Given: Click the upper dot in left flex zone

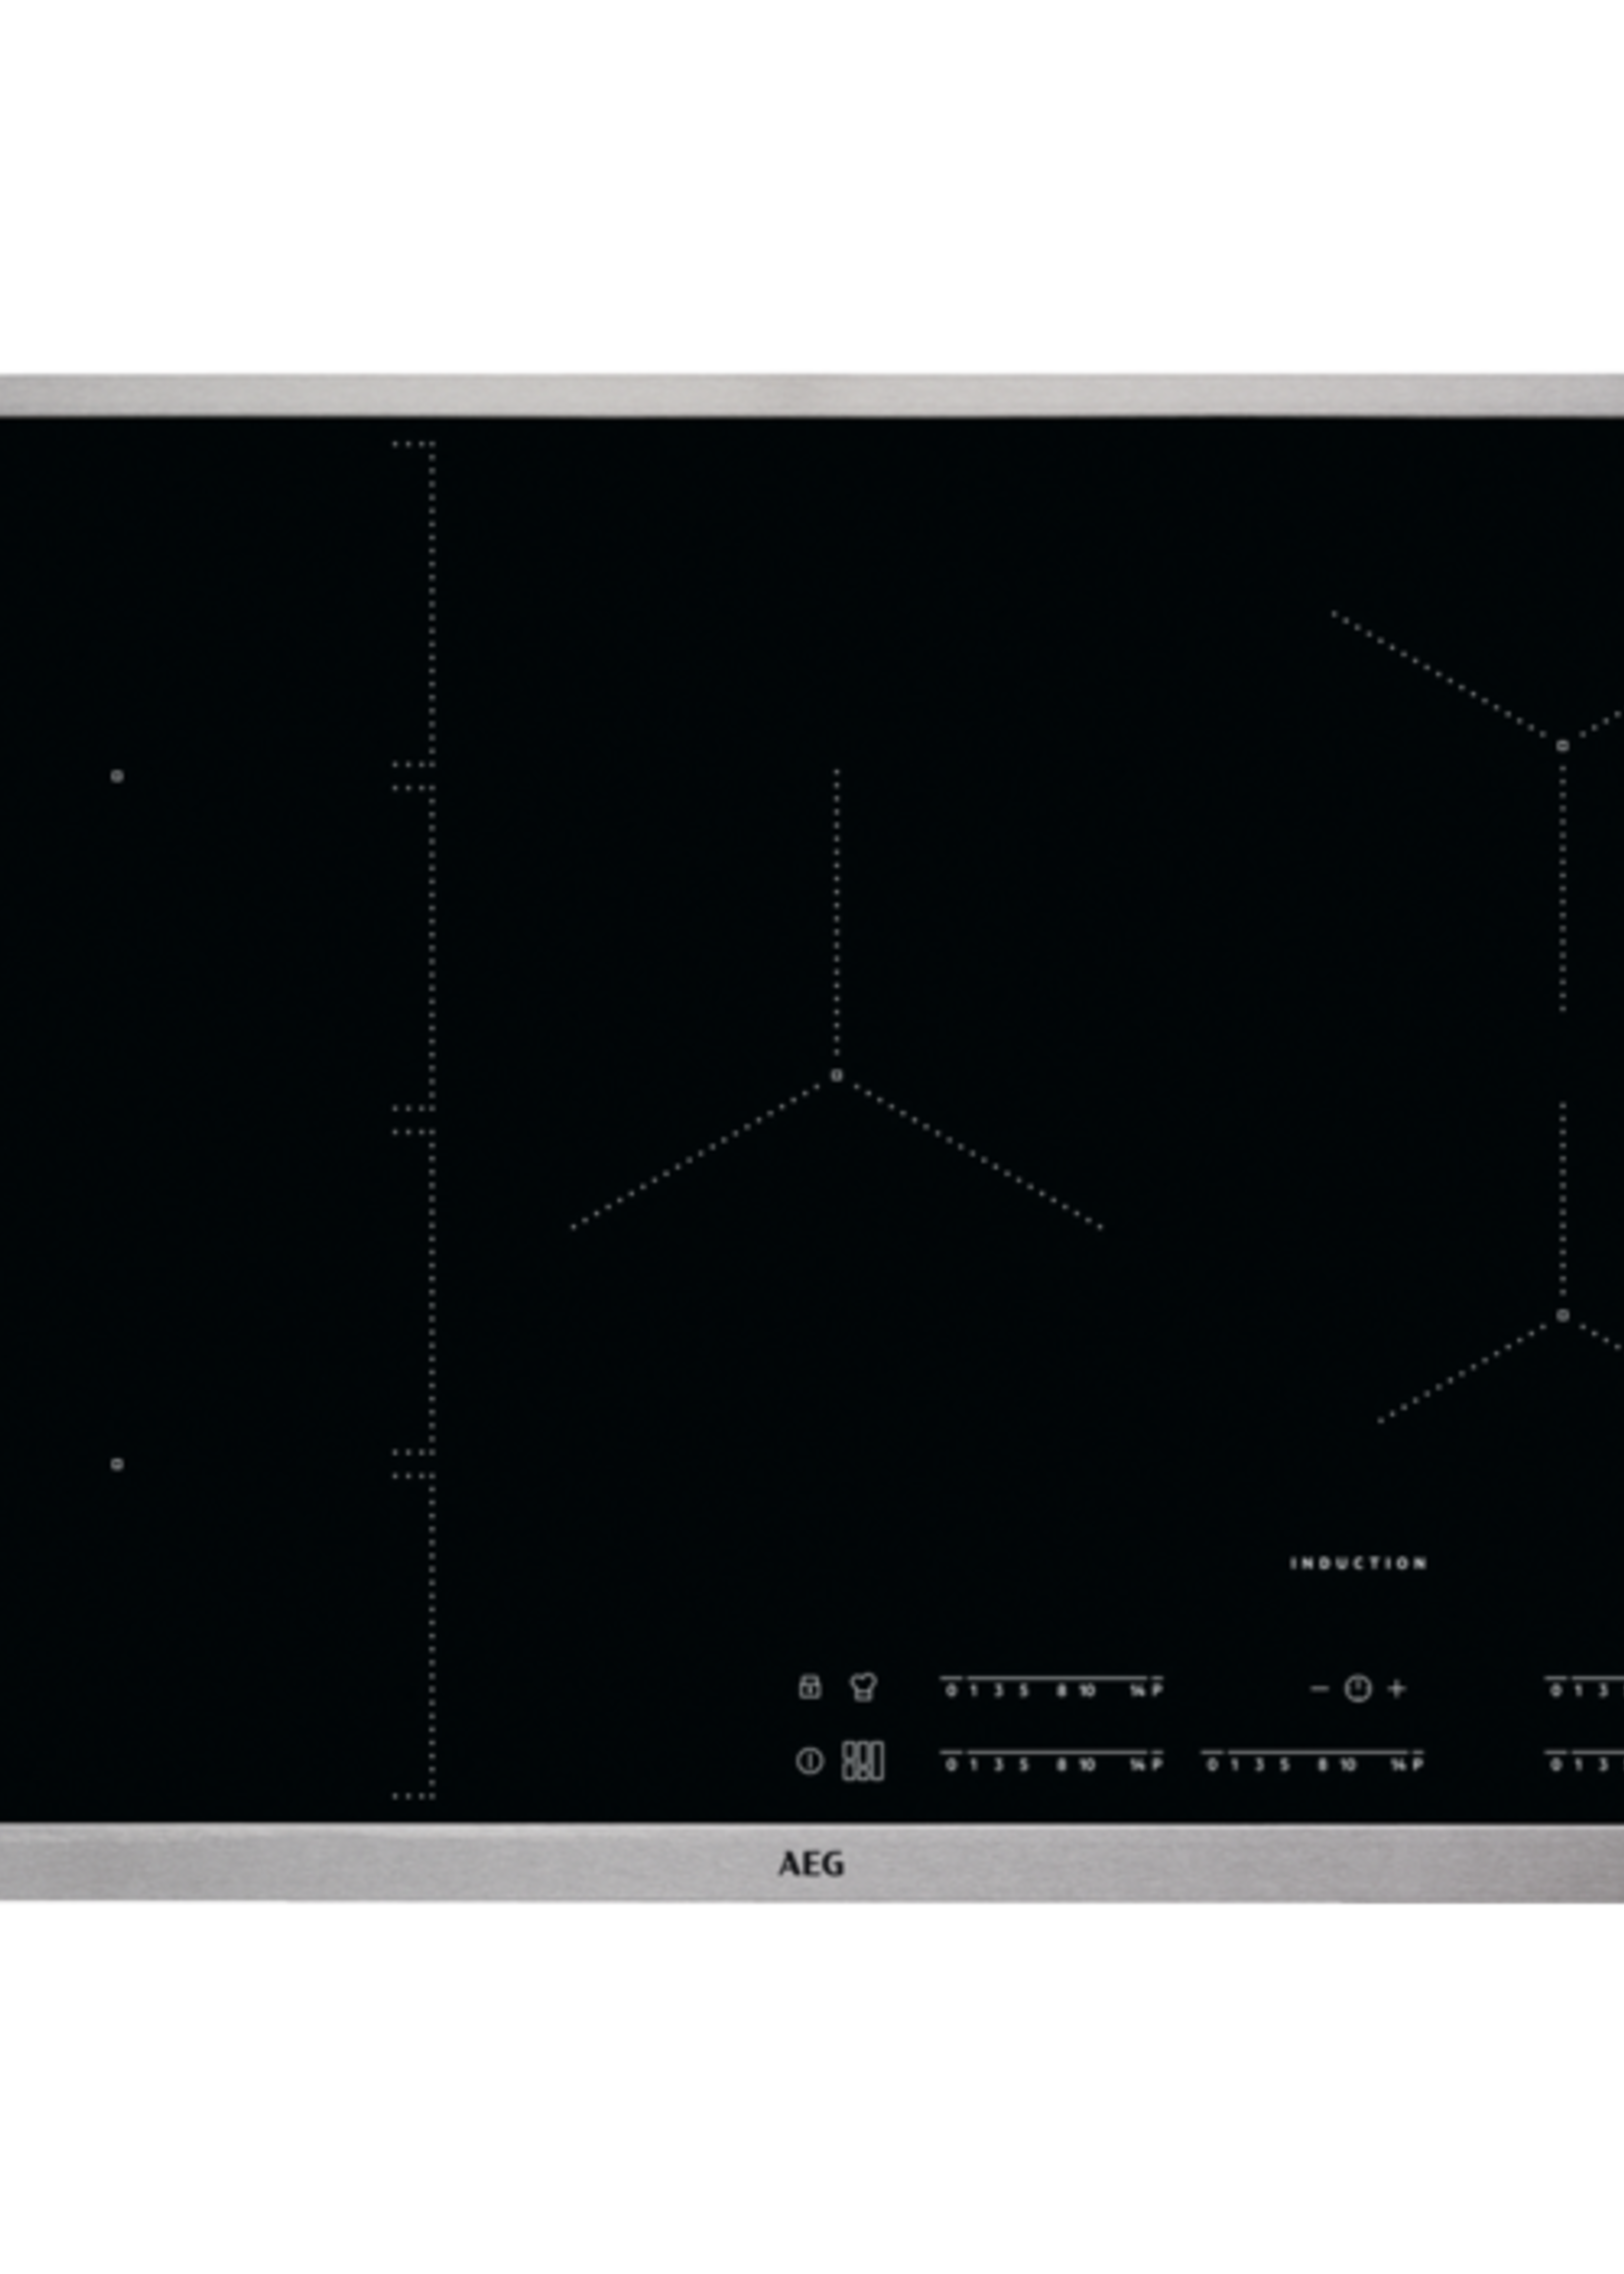Looking at the screenshot, I should [x=117, y=775].
